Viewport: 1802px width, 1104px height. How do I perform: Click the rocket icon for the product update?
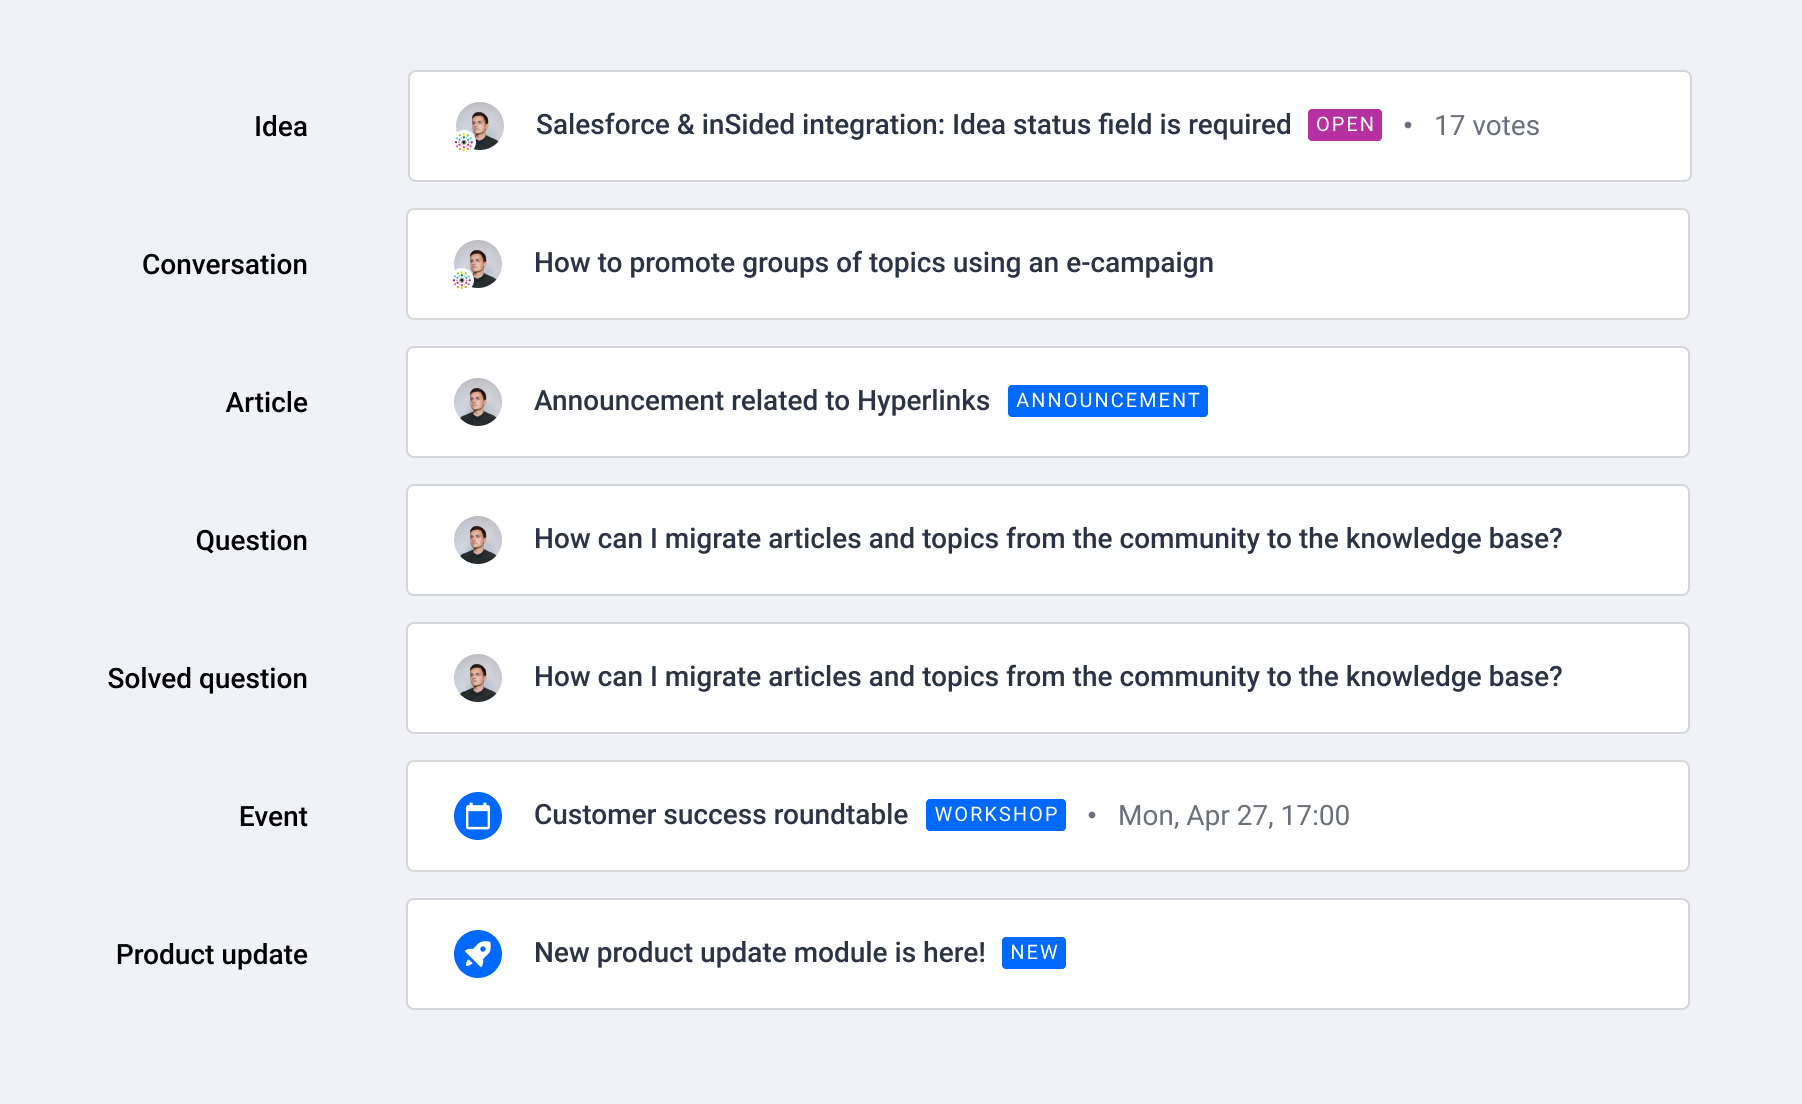tap(478, 954)
